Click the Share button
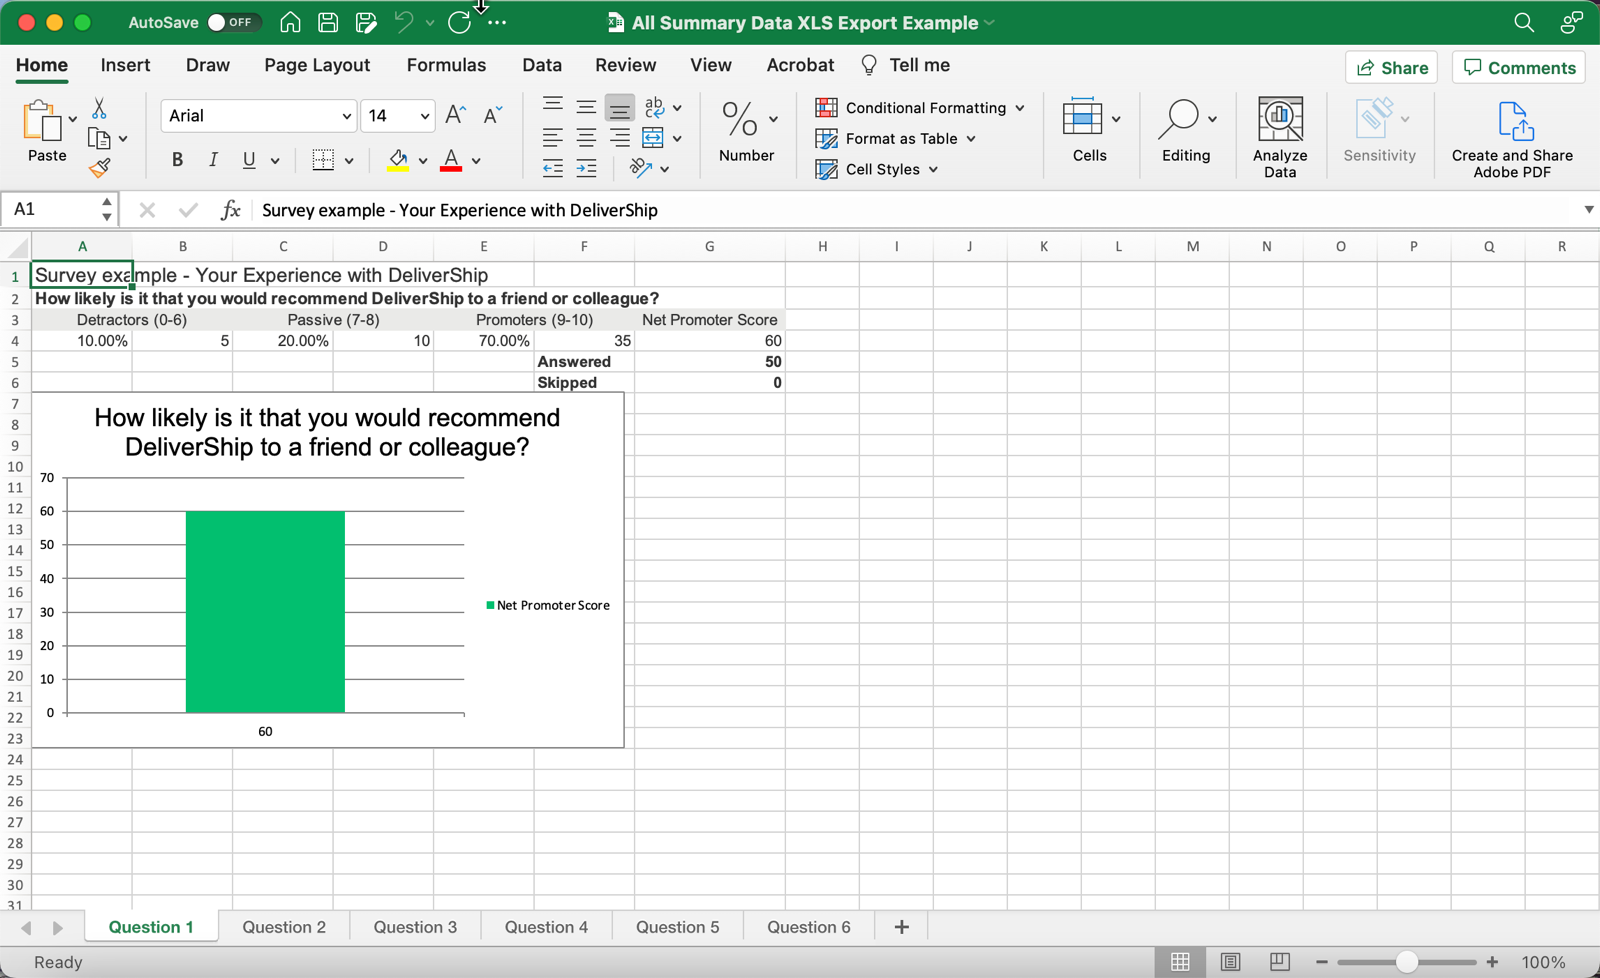Viewport: 1600px width, 978px height. coord(1391,68)
